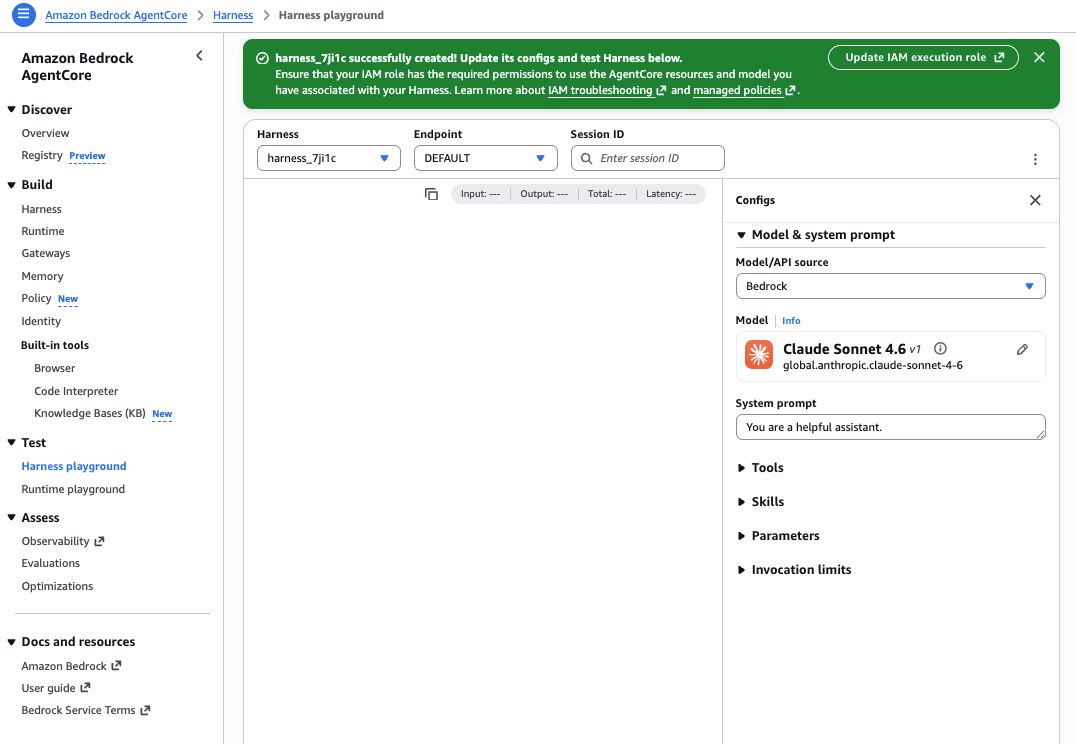Select Harness playground in sidebar
Screen dimensions: 1076x744
pyautogui.click(x=74, y=466)
